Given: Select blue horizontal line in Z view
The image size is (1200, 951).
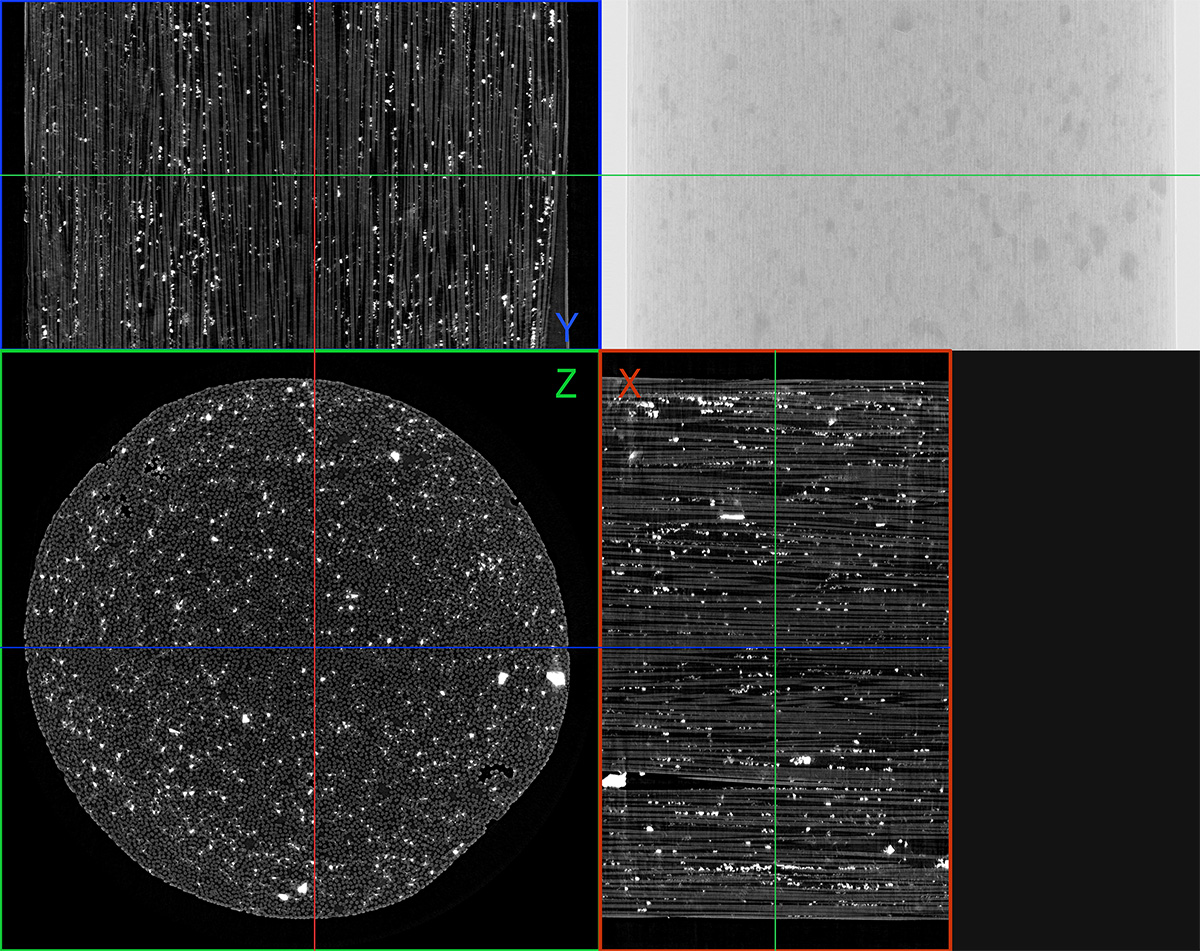Looking at the screenshot, I should 150,648.
